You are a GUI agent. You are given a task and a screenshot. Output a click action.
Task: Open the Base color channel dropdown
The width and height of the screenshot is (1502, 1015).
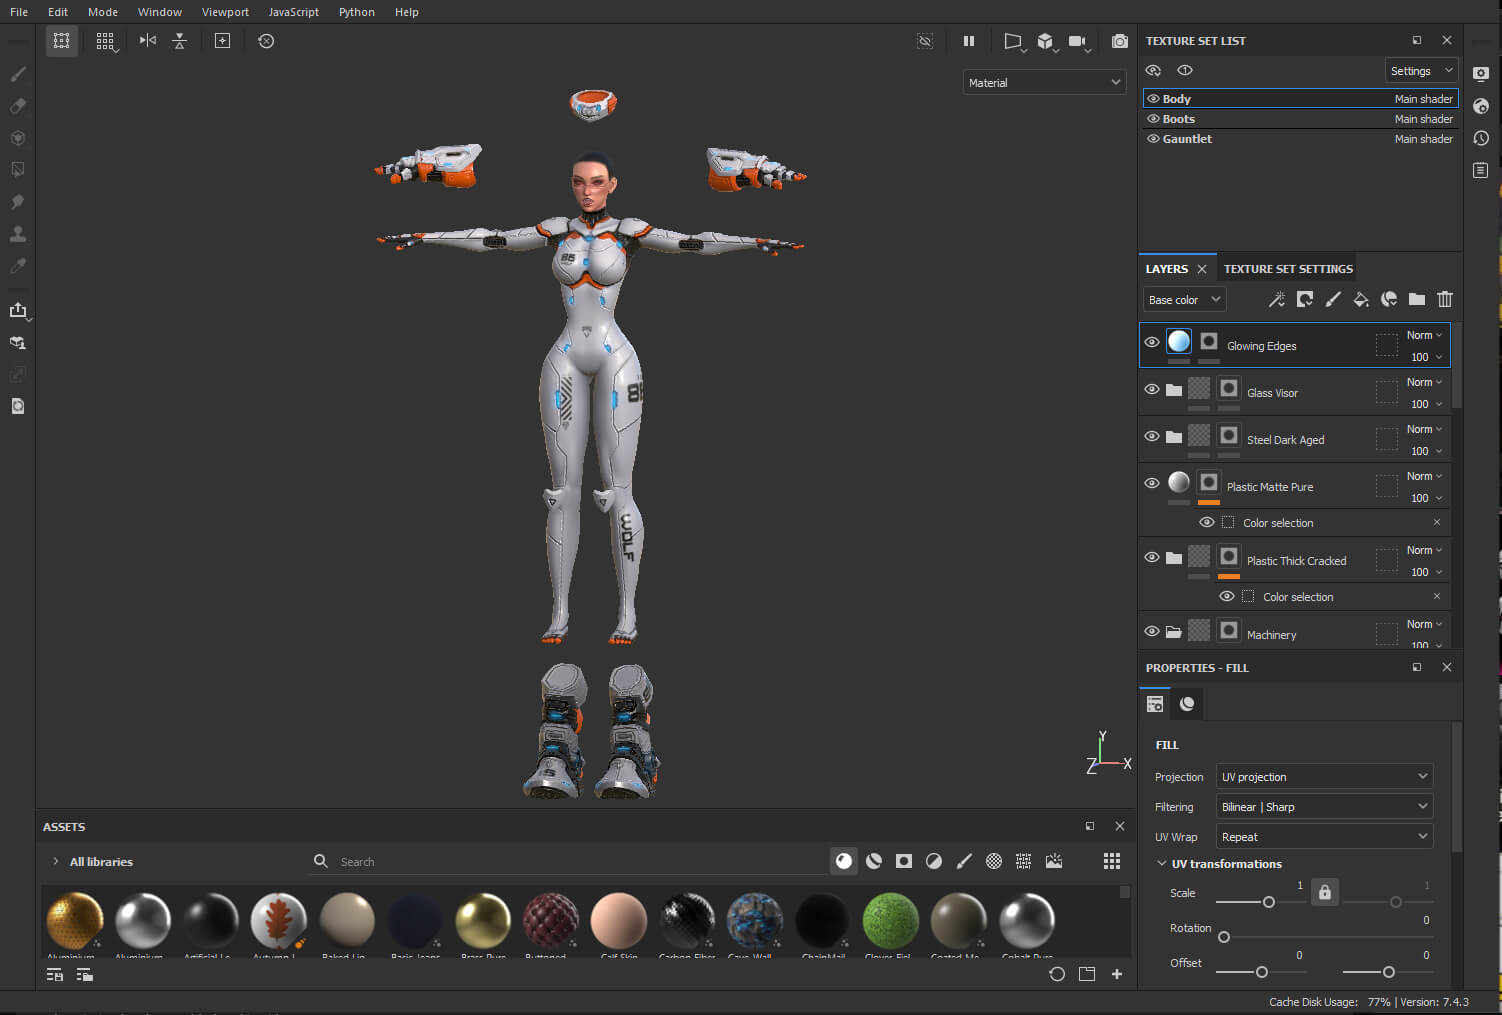(1184, 300)
